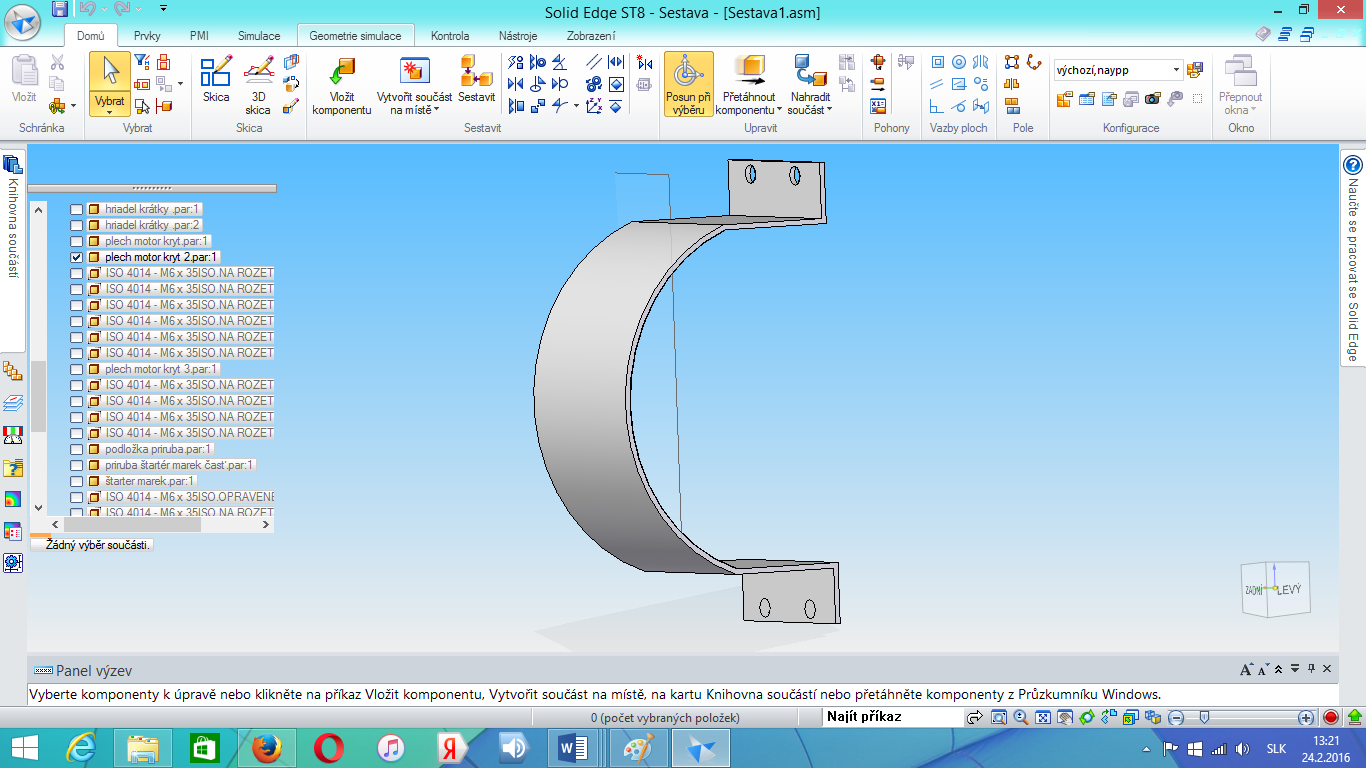This screenshot has height=768, width=1366.
Task: Expand the paste special dropdown in Schránka
Action: coord(74,106)
